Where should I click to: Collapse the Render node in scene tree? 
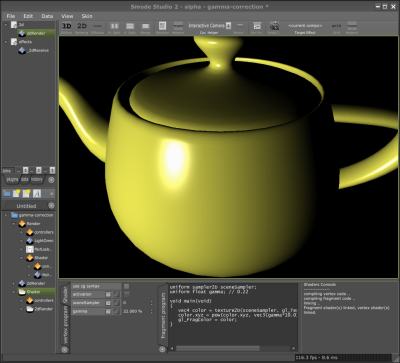tap(14, 224)
